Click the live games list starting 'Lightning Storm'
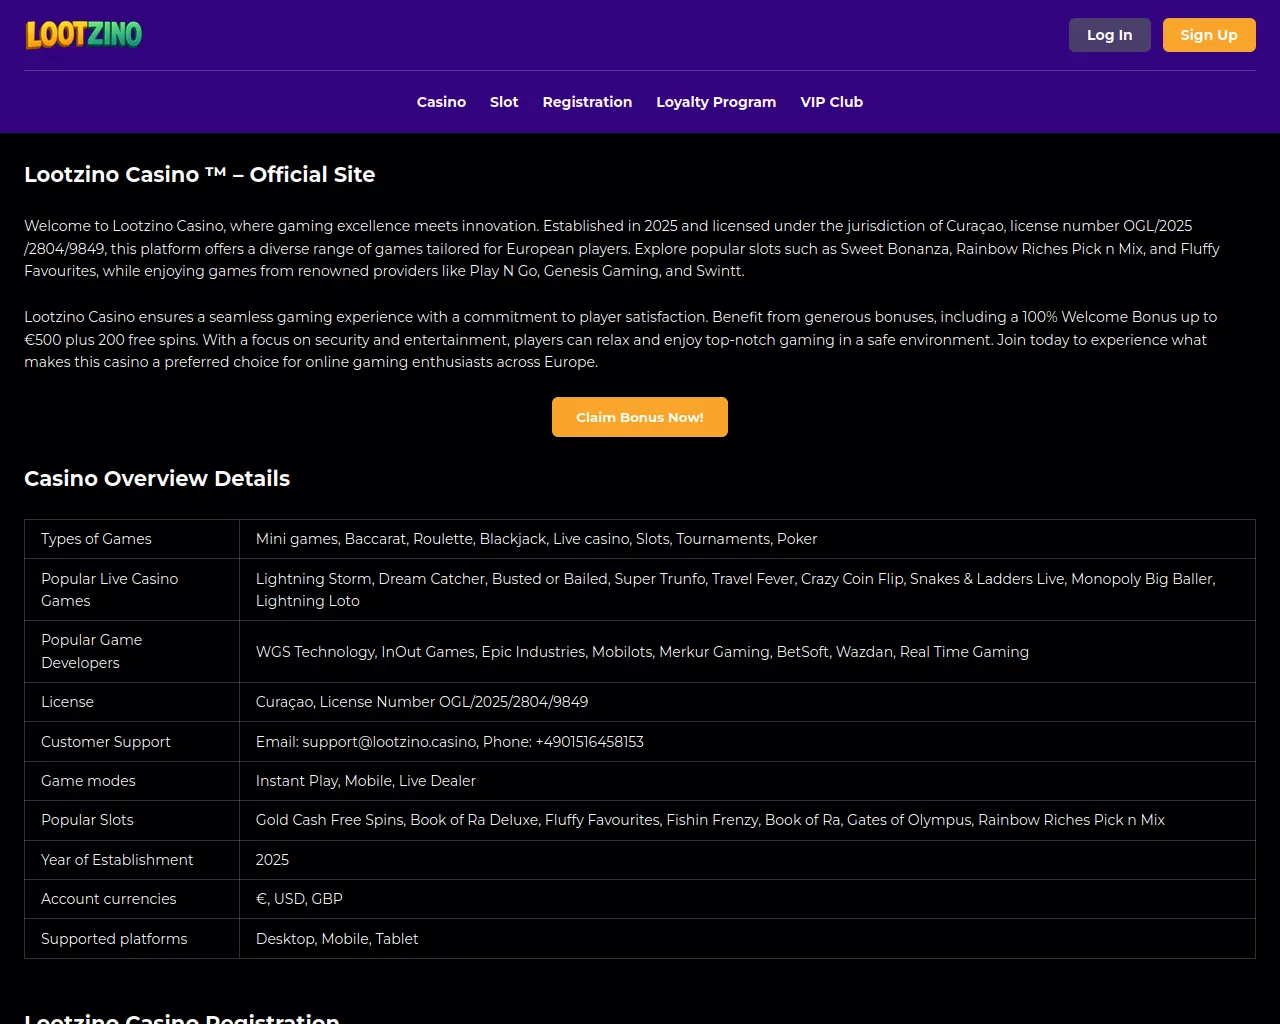The height and width of the screenshot is (1024, 1280). pyautogui.click(x=736, y=590)
